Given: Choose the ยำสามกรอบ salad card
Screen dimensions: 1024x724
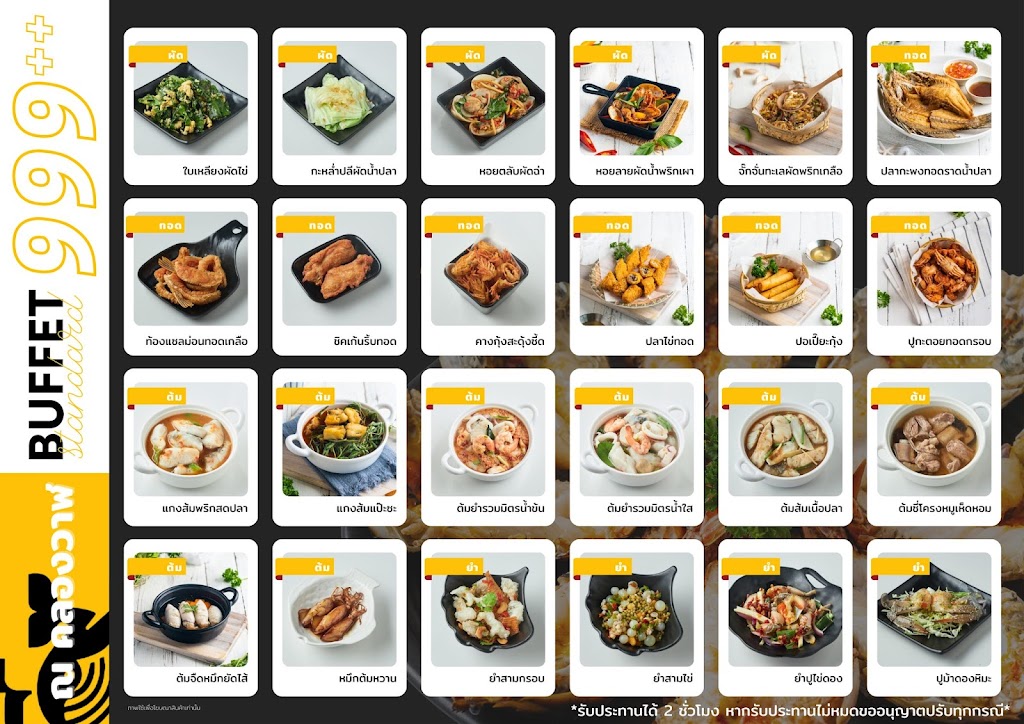Looking at the screenshot, I should 488,618.
